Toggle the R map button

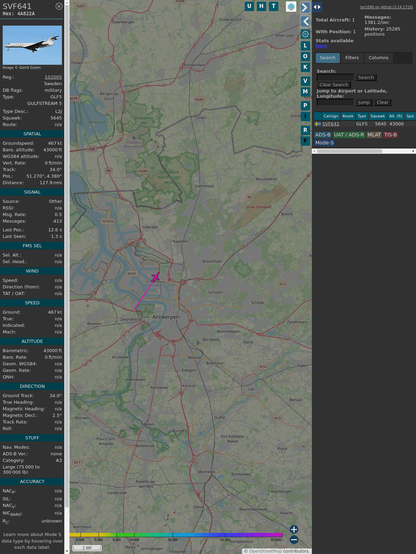click(x=305, y=130)
